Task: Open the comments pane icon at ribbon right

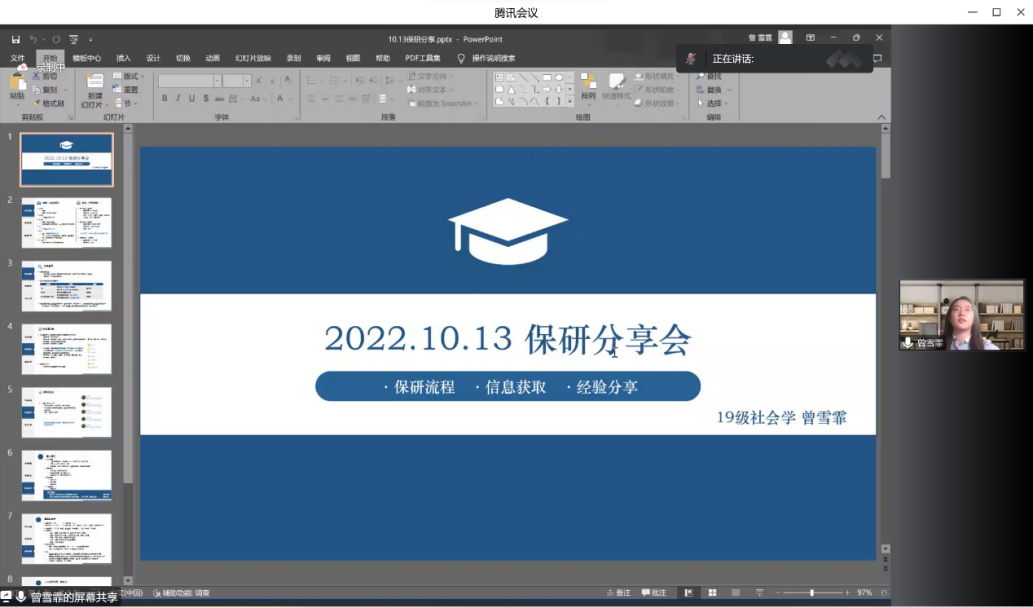Action: [x=877, y=58]
